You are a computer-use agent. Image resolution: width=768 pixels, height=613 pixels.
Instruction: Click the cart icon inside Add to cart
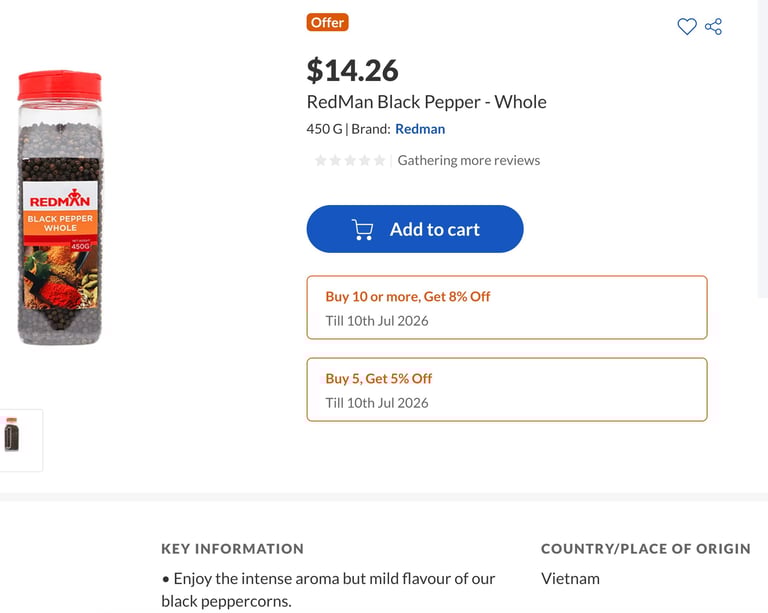click(363, 230)
